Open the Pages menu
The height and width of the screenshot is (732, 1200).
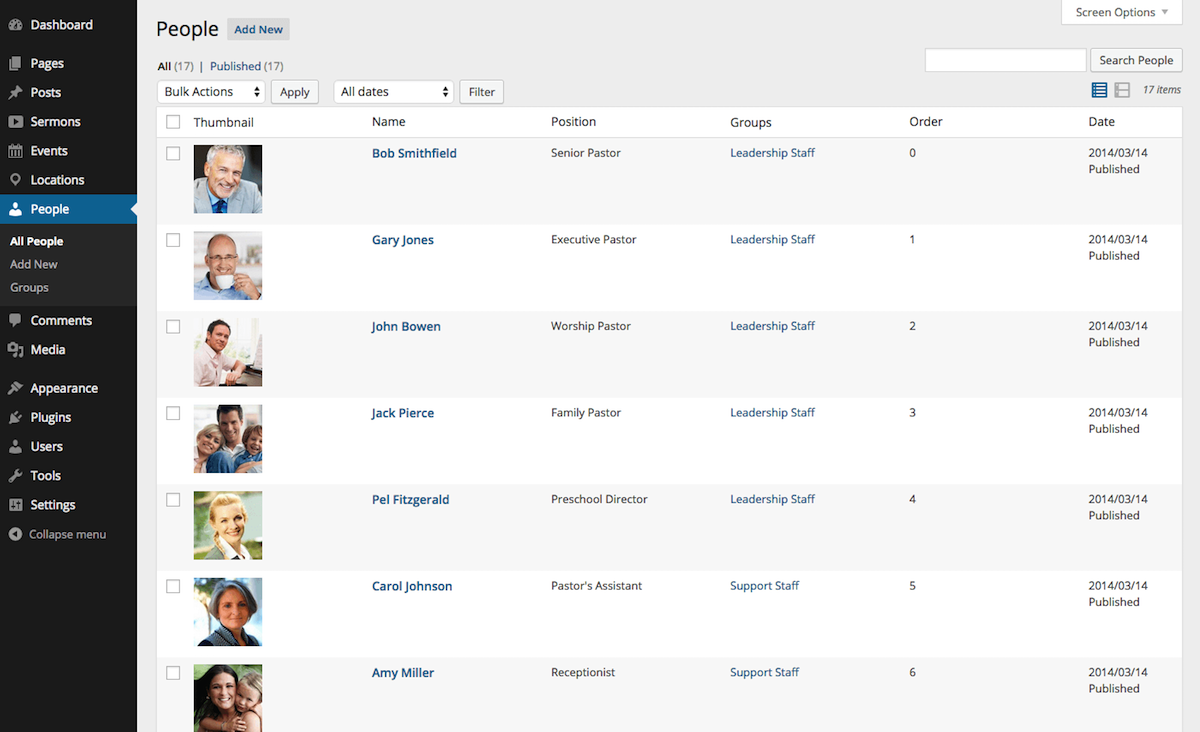(68, 64)
